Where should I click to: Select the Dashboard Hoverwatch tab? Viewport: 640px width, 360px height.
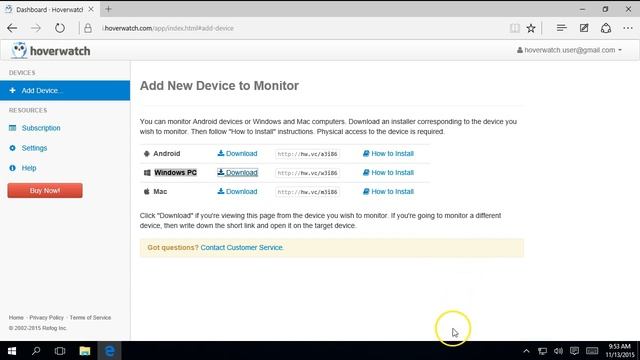pos(49,9)
